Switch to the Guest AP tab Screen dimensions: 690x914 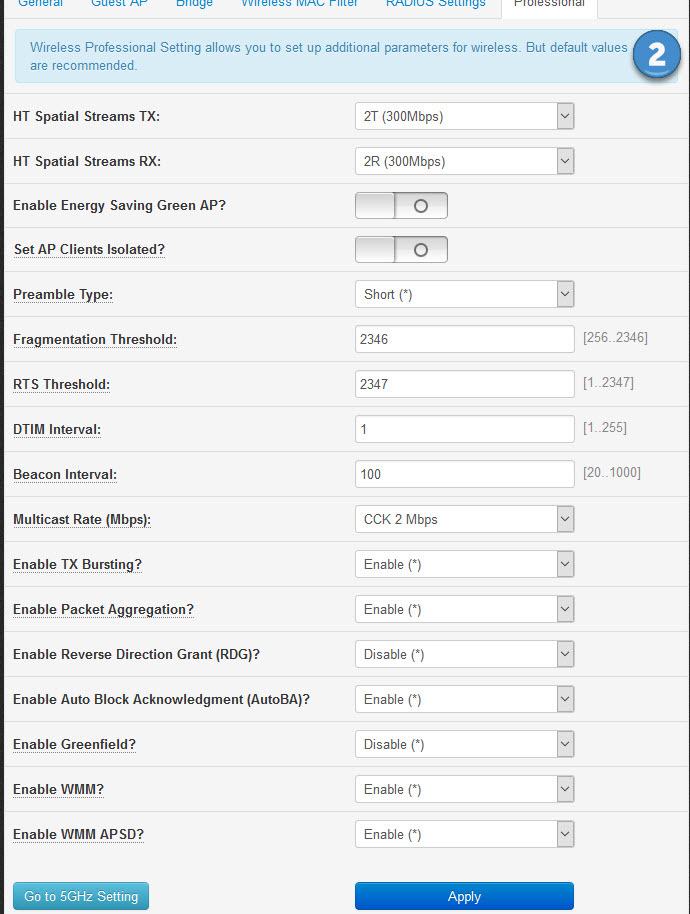click(x=119, y=4)
